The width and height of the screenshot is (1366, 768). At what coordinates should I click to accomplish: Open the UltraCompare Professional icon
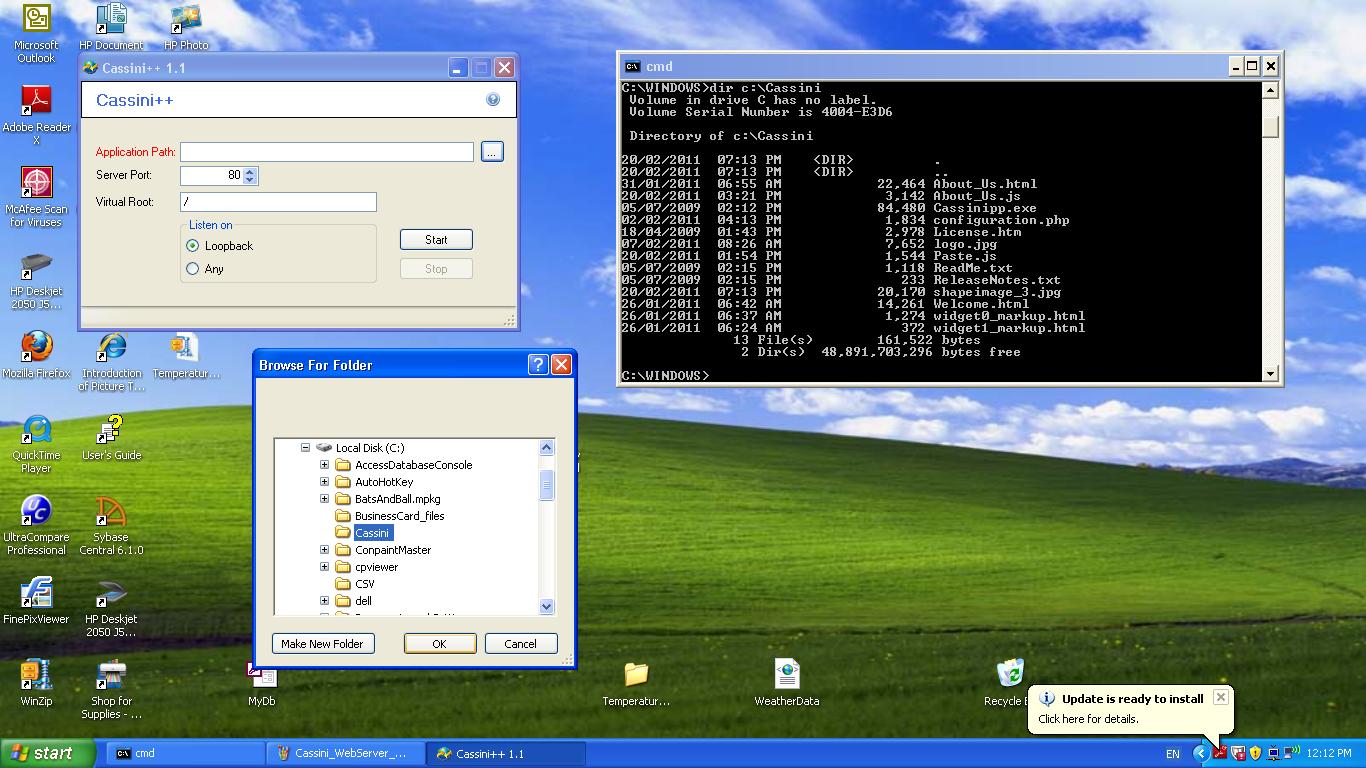pyautogui.click(x=36, y=511)
